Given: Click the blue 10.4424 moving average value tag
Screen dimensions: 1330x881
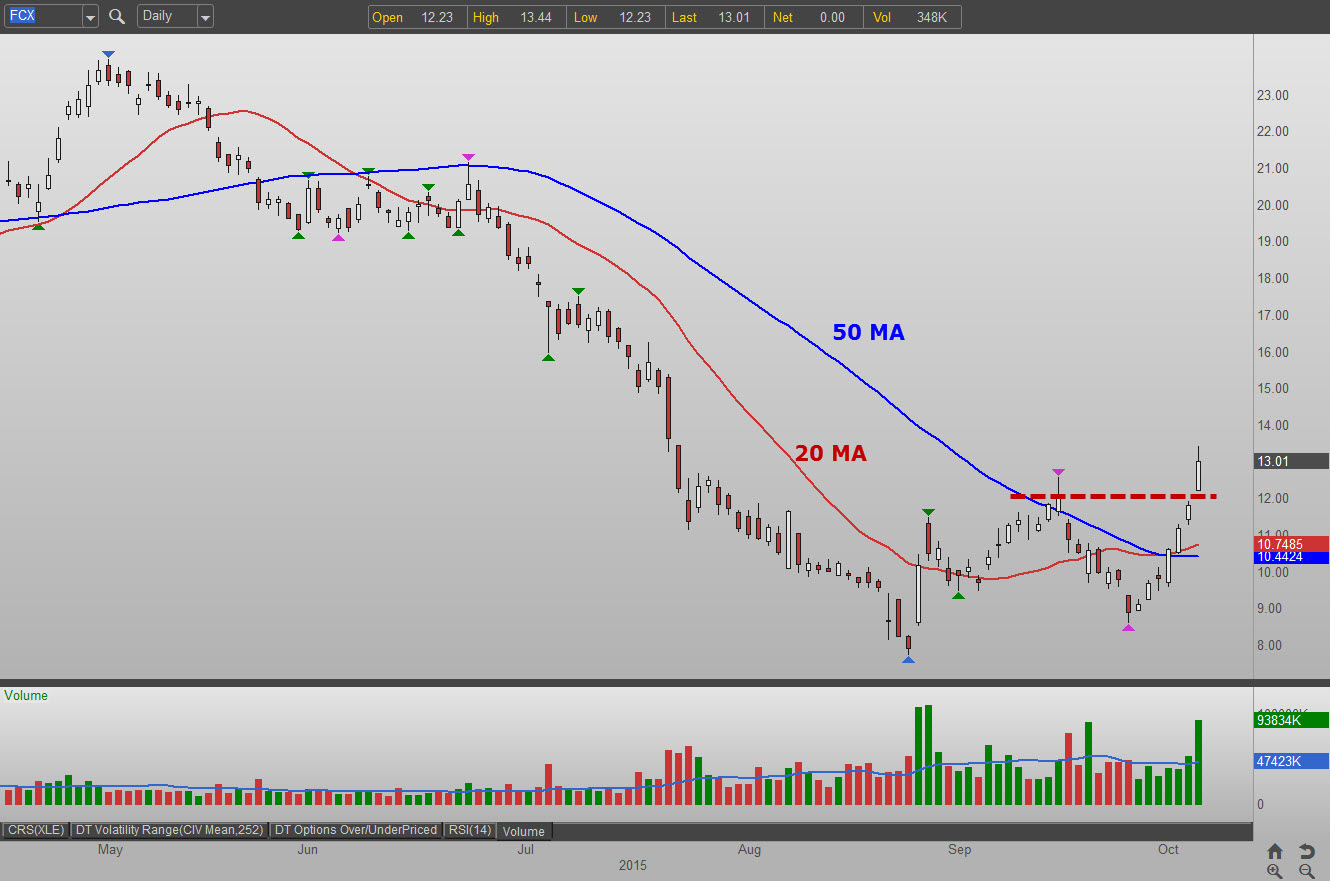Looking at the screenshot, I should click(x=1291, y=557).
